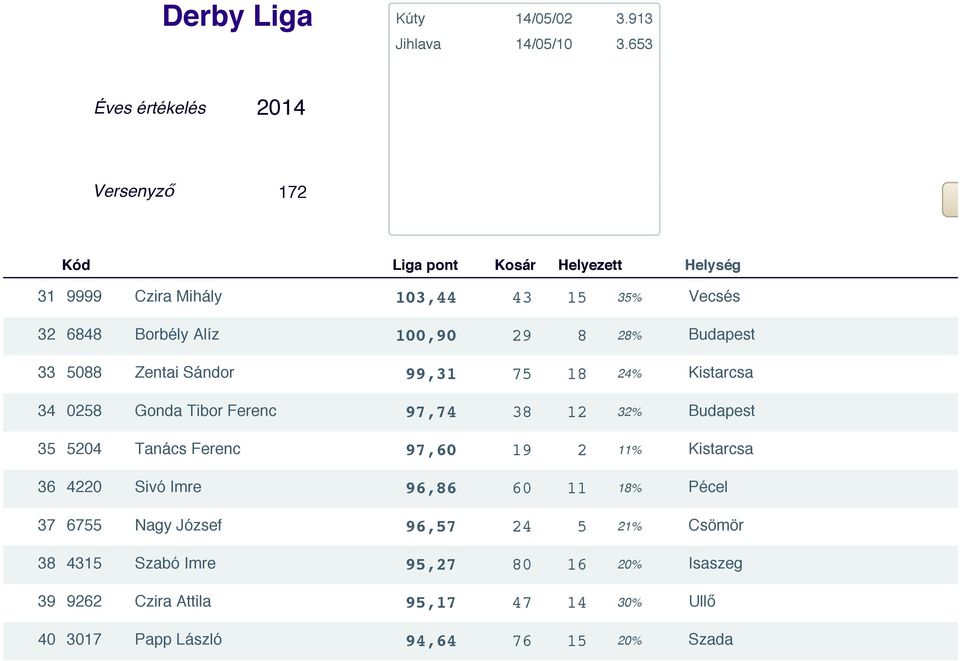Viewport: 960px width, 661px height.
Task: Click the beige button at right edge
Action: (x=950, y=200)
